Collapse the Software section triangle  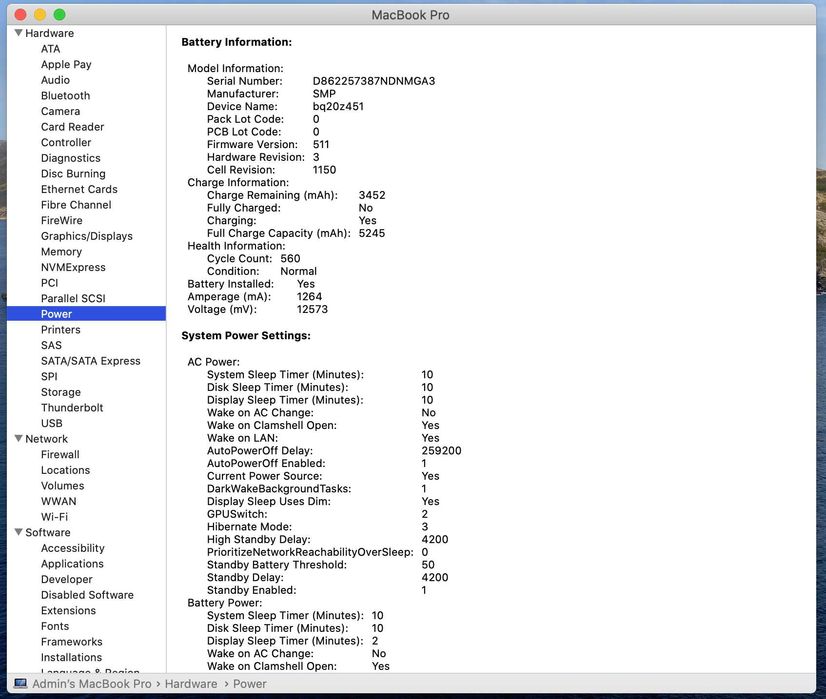[18, 532]
